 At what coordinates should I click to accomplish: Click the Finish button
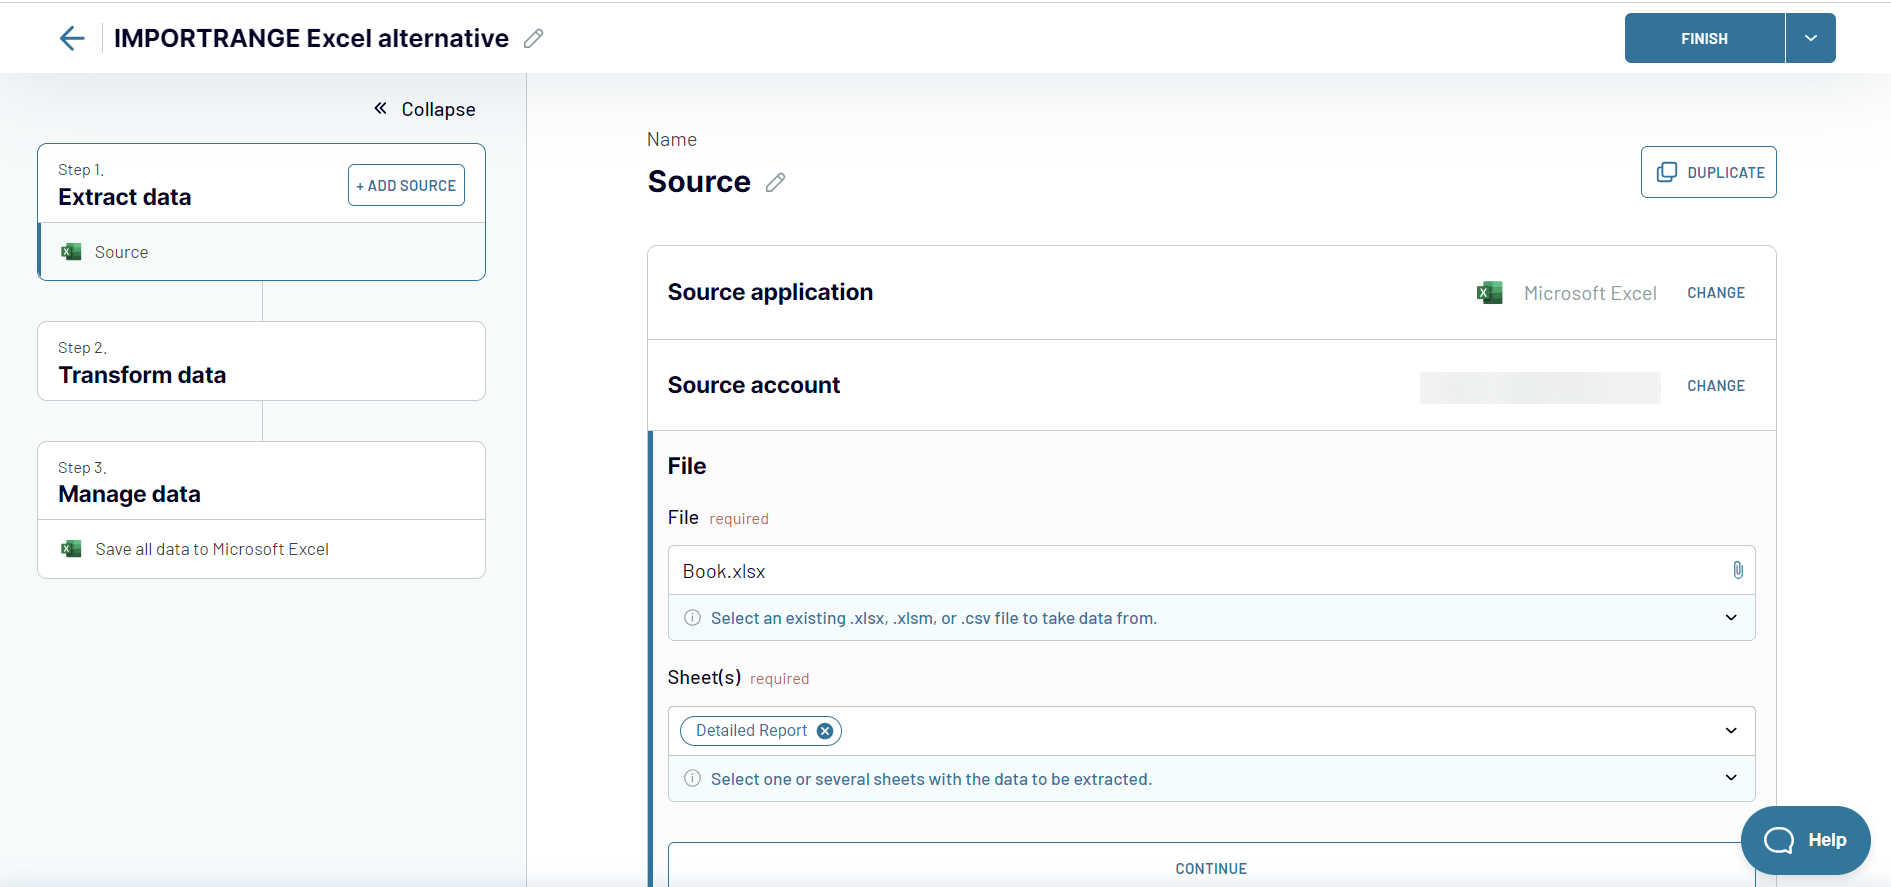point(1704,38)
